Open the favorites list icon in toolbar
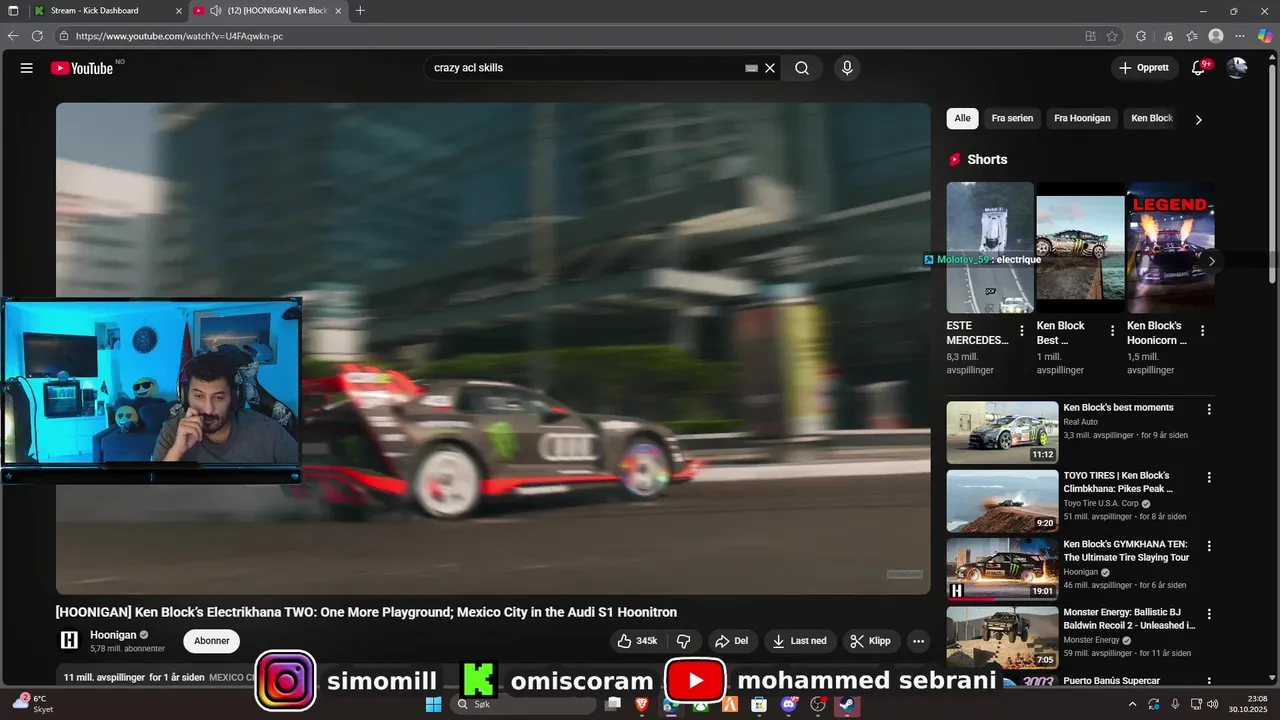The width and height of the screenshot is (1280, 720). [x=1192, y=36]
